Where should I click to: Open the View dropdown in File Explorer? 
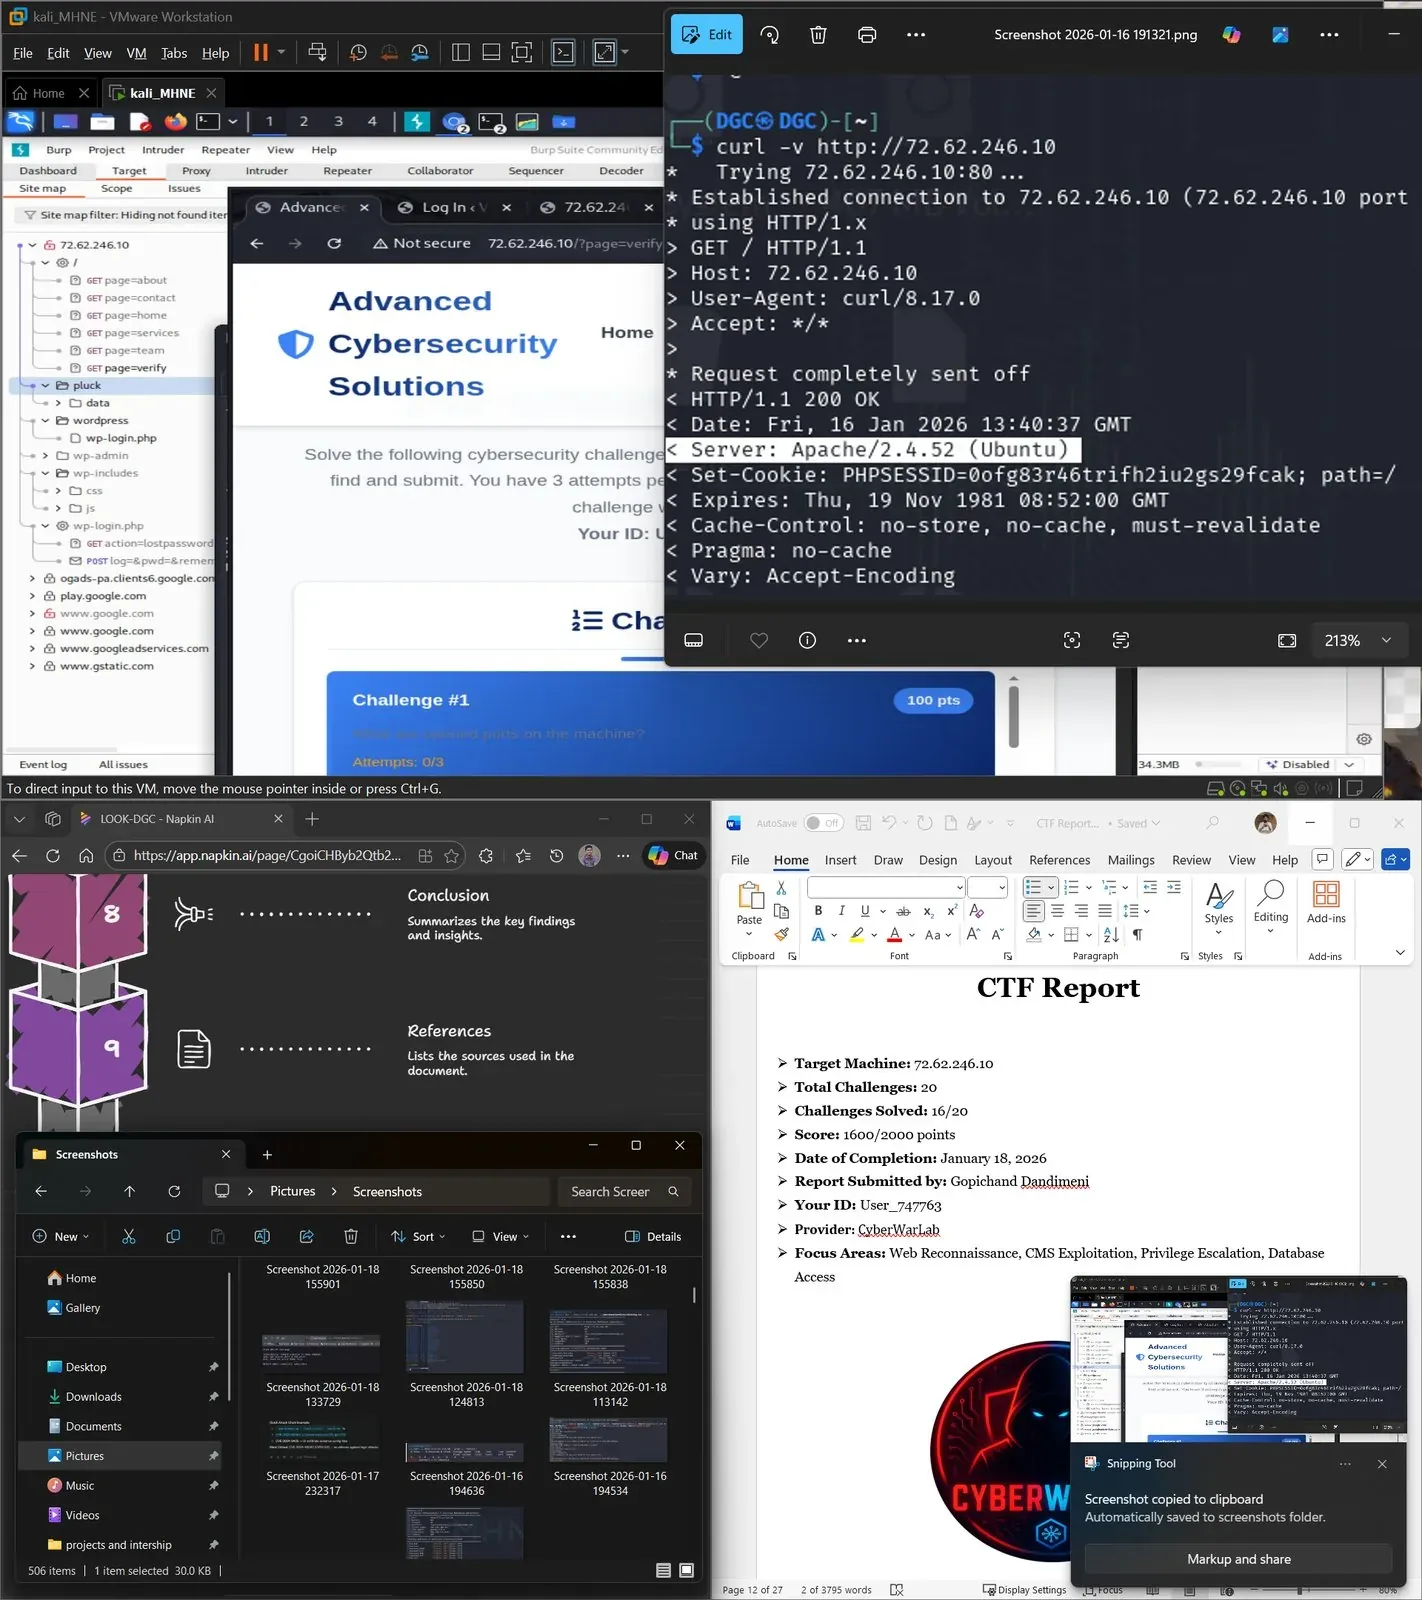[x=500, y=1237]
